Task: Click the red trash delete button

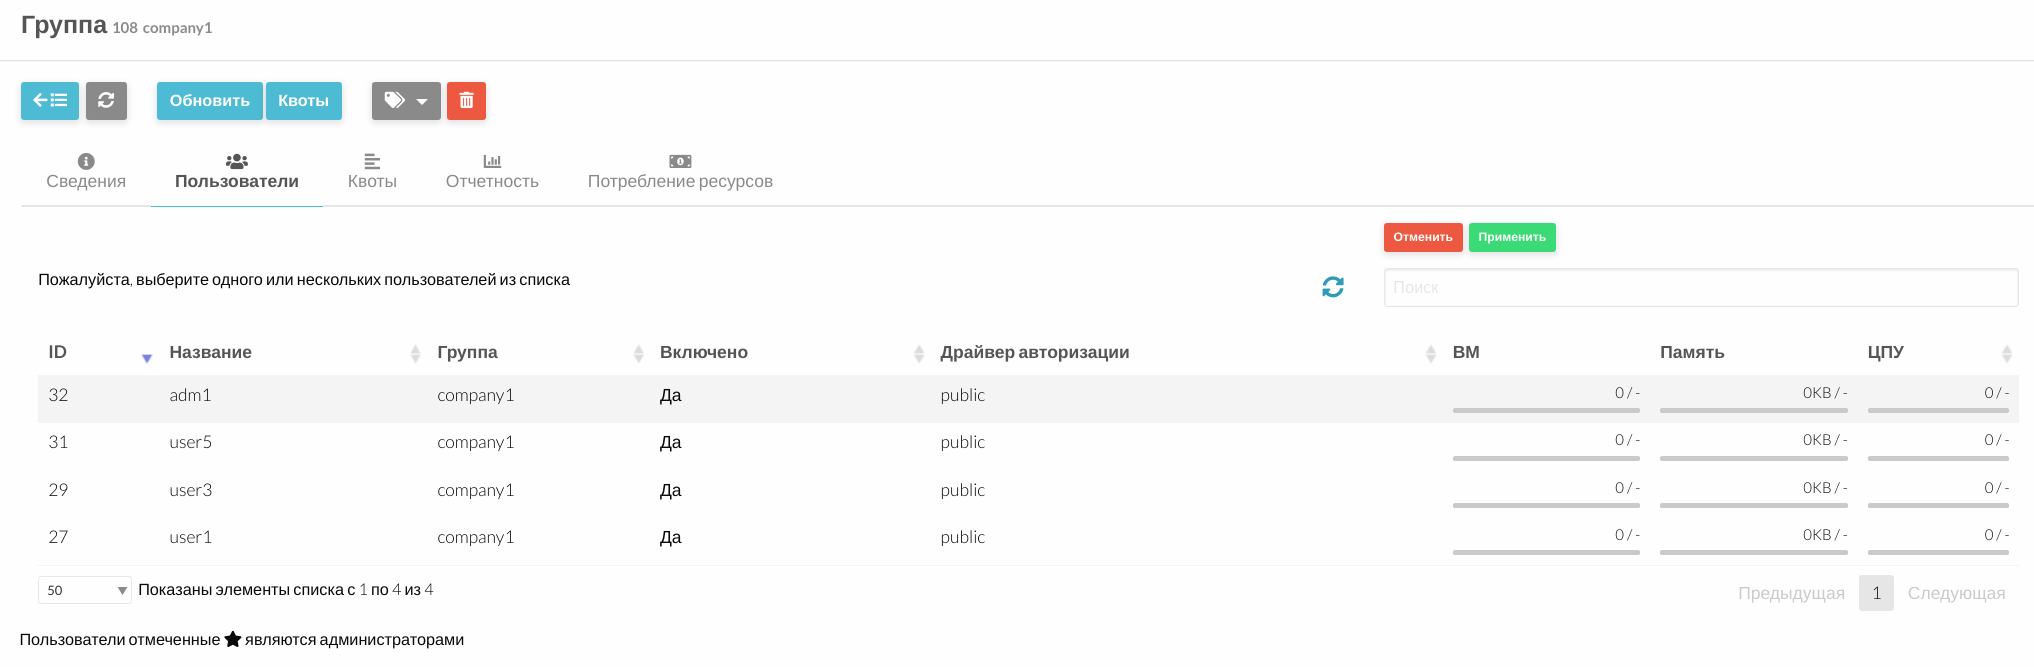Action: [x=466, y=101]
